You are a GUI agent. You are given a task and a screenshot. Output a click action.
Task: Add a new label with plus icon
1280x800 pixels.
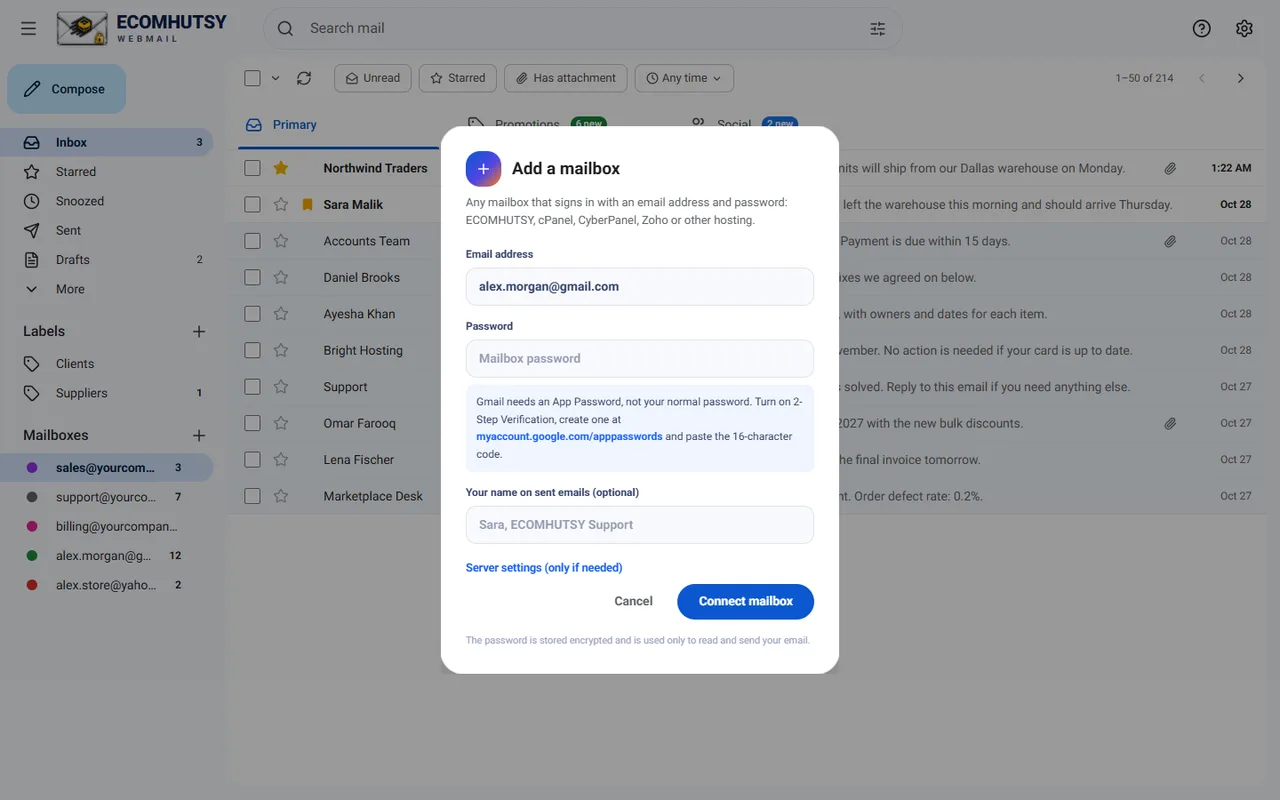[x=199, y=331]
